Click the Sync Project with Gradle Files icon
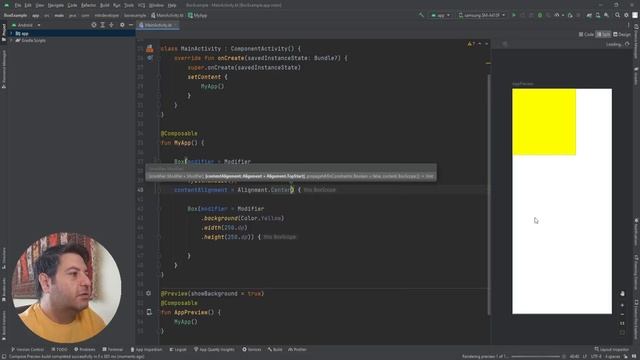 tap(589, 15)
